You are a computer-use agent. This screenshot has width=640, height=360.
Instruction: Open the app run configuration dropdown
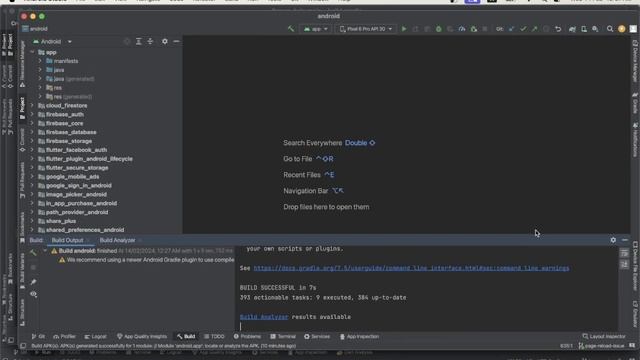point(316,29)
